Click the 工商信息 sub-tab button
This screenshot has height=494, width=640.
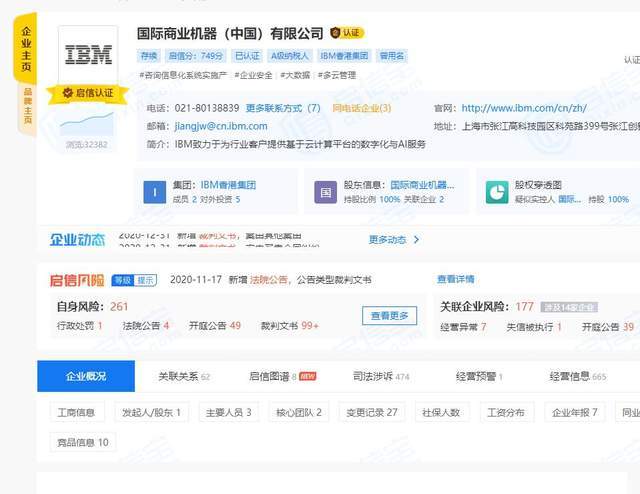point(77,412)
